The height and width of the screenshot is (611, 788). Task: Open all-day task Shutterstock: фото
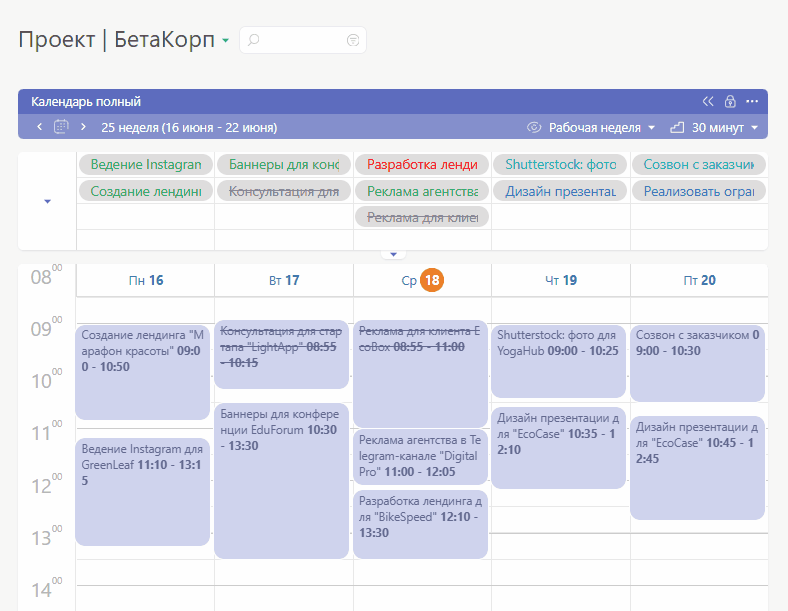[560, 164]
